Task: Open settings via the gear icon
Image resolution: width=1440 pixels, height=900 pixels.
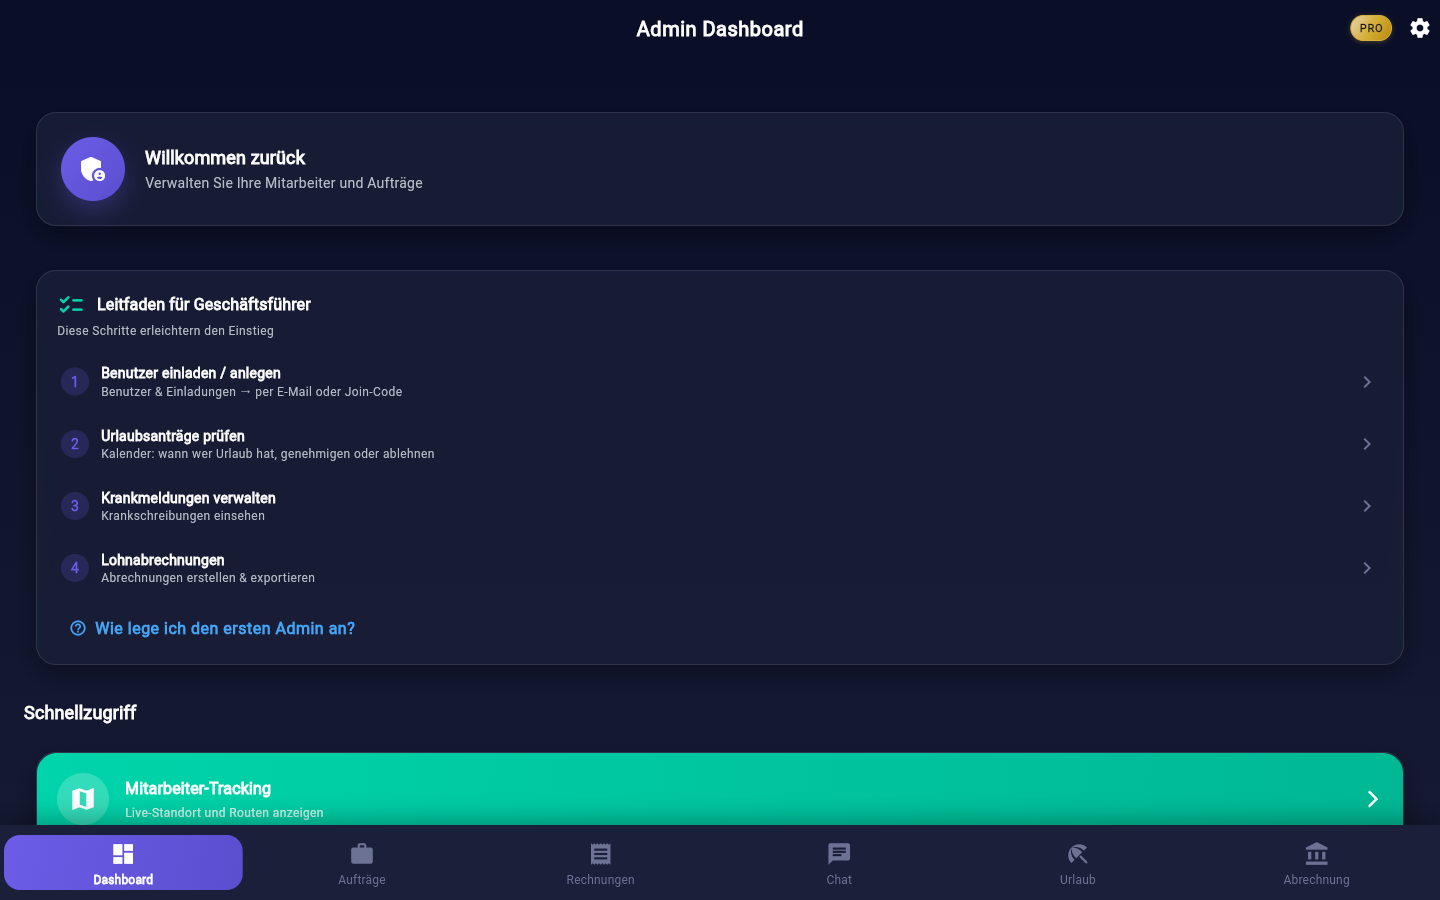Action: pos(1420,28)
